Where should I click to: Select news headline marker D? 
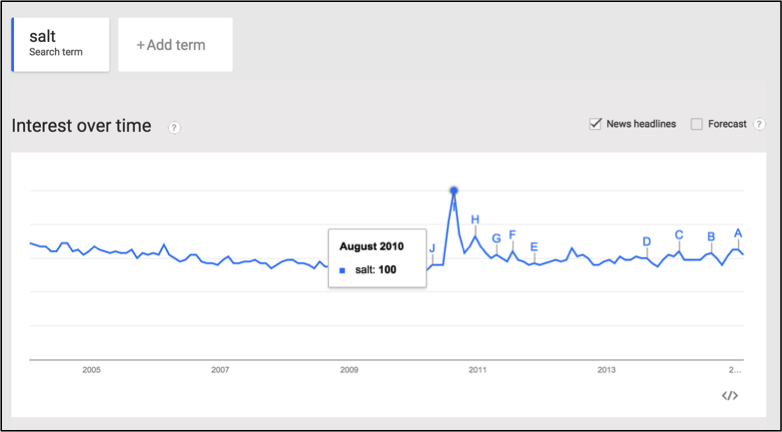pos(646,242)
